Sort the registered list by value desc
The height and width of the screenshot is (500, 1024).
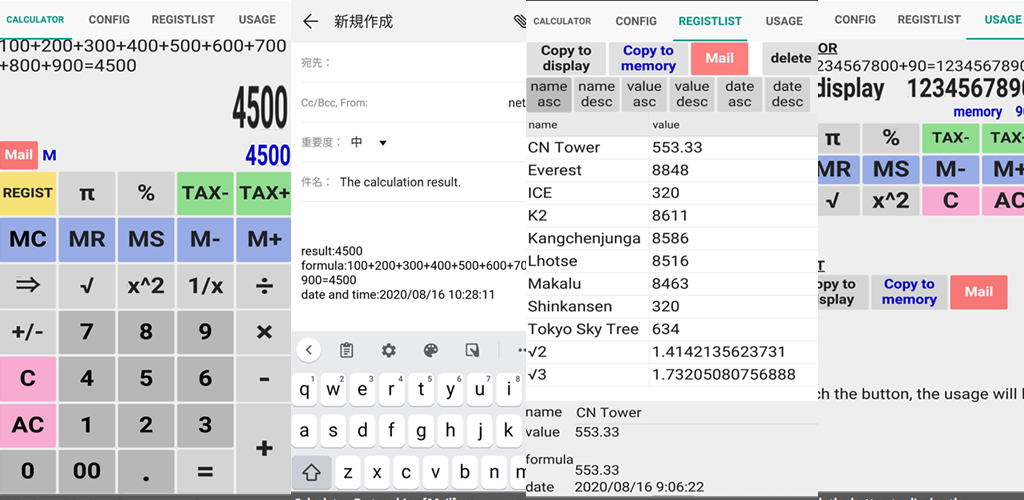[692, 94]
